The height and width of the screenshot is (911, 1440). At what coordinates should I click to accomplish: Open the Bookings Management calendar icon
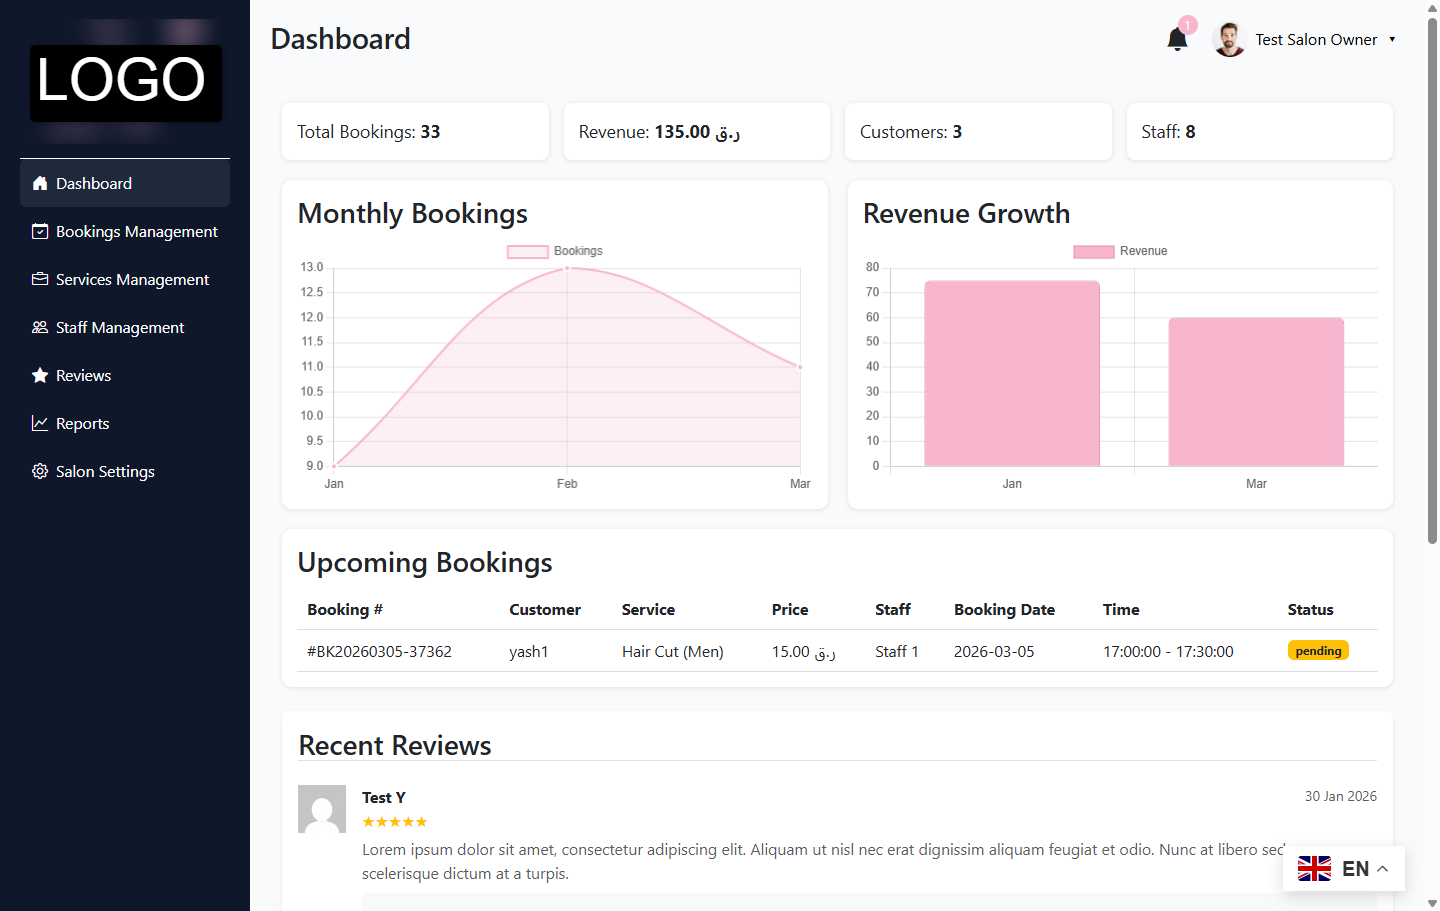click(39, 231)
